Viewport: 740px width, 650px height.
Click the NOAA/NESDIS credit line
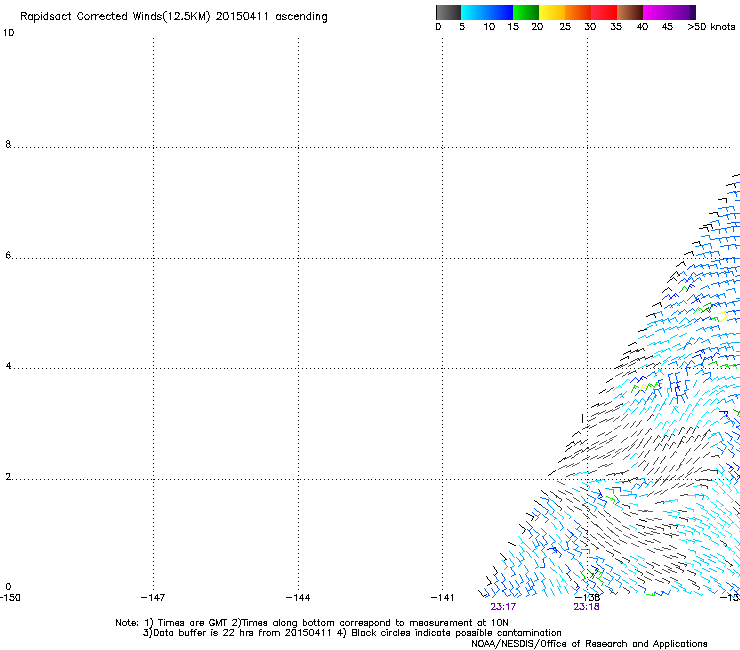tap(589, 644)
